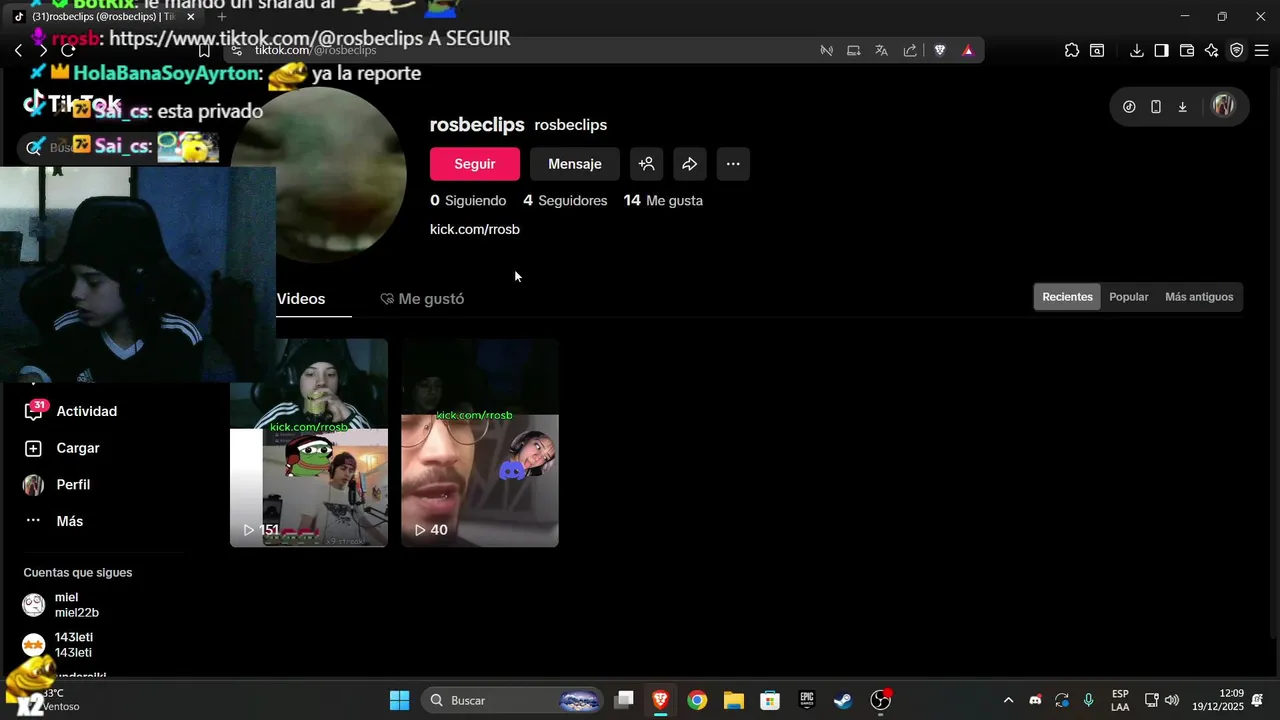The height and width of the screenshot is (720, 1280).
Task: Open Brave Wallet icon
Action: click(x=1187, y=50)
